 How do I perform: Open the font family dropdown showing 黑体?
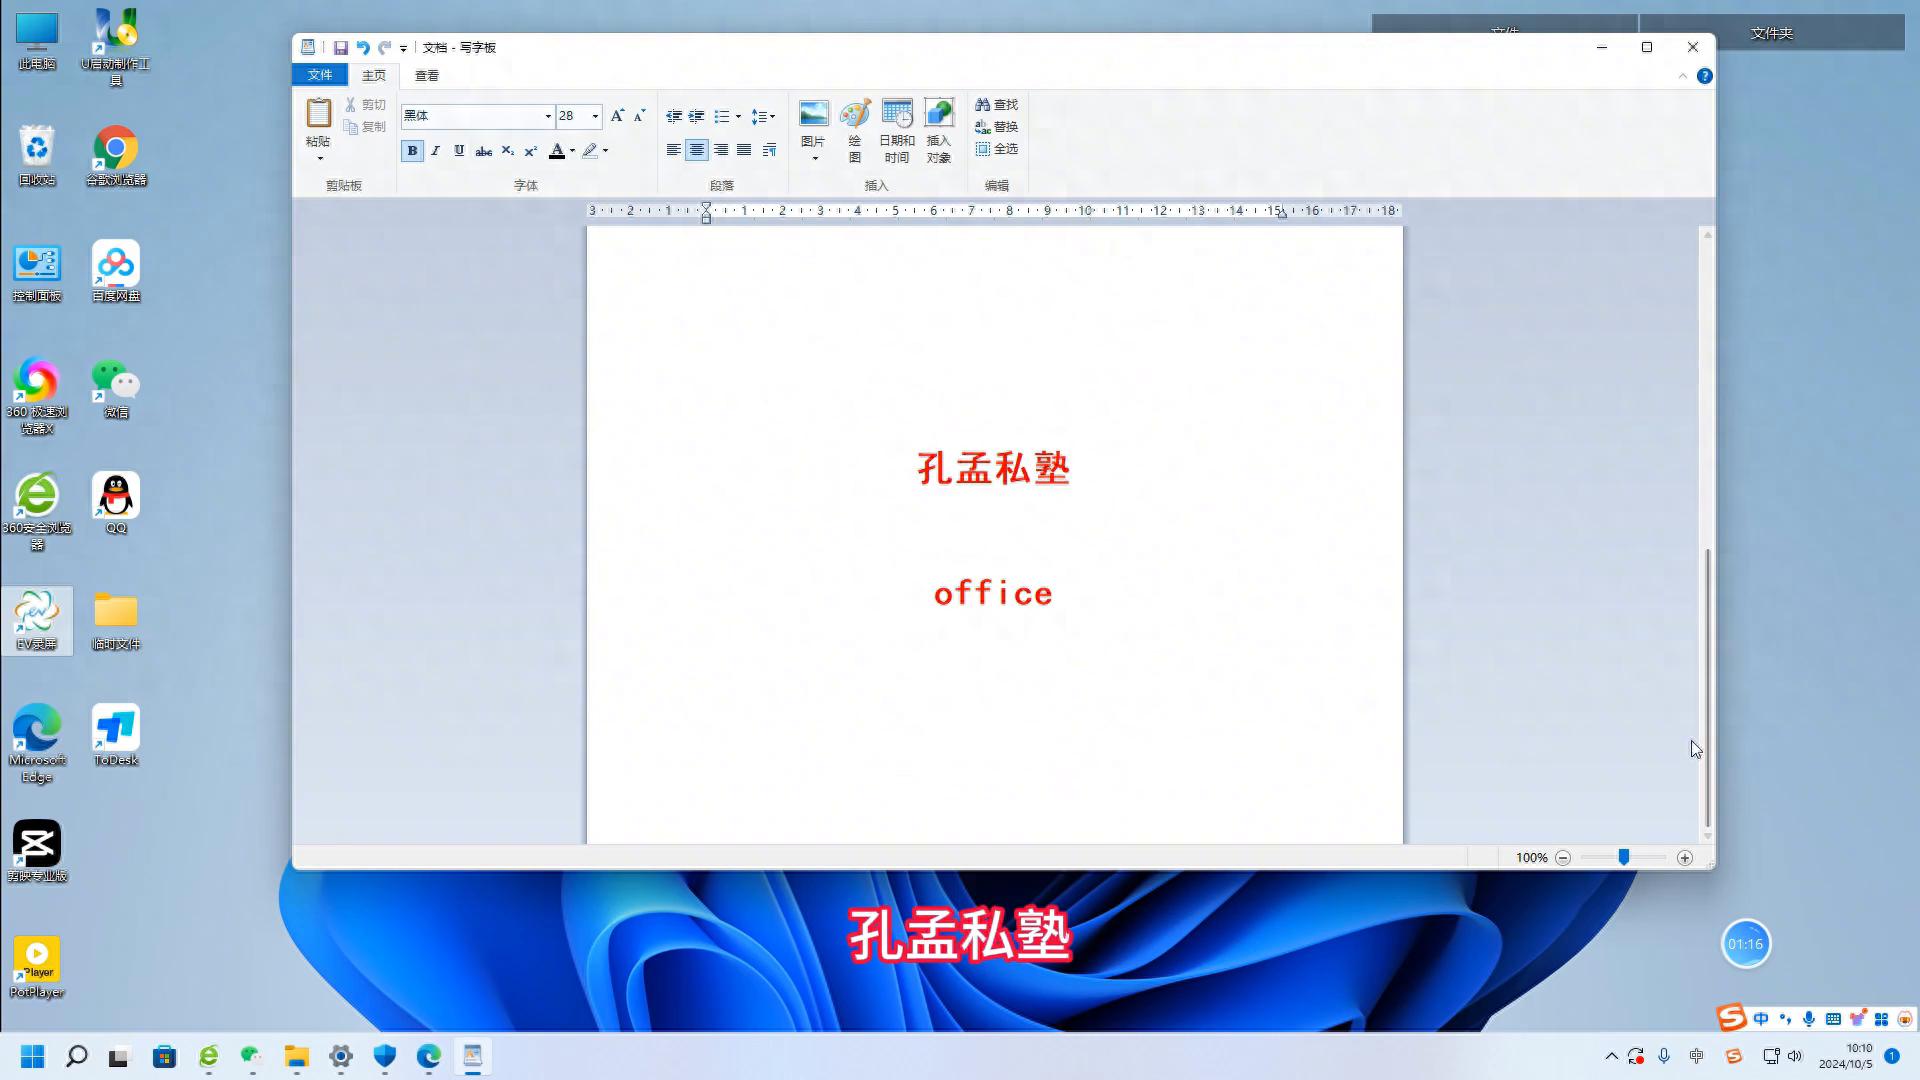pyautogui.click(x=548, y=116)
